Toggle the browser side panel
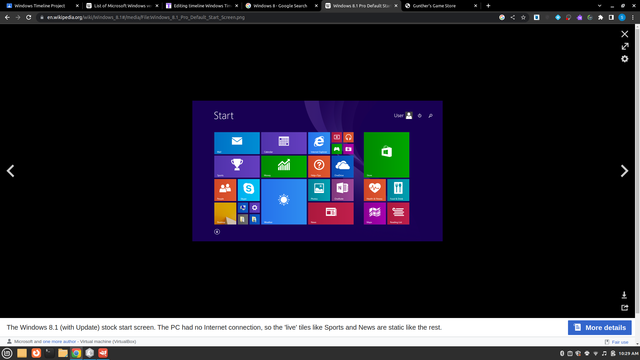This screenshot has width=640, height=360. [611, 18]
